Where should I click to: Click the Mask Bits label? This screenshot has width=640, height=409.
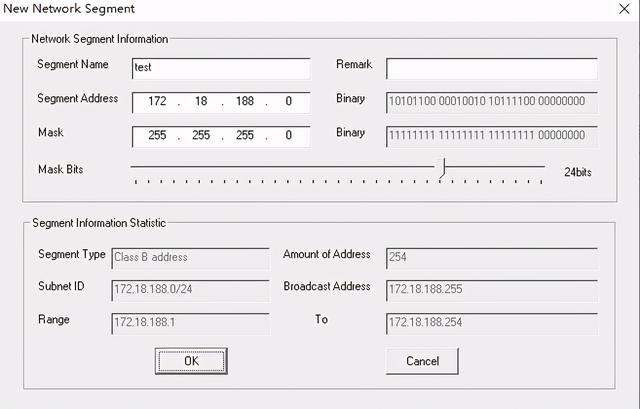tap(60, 169)
